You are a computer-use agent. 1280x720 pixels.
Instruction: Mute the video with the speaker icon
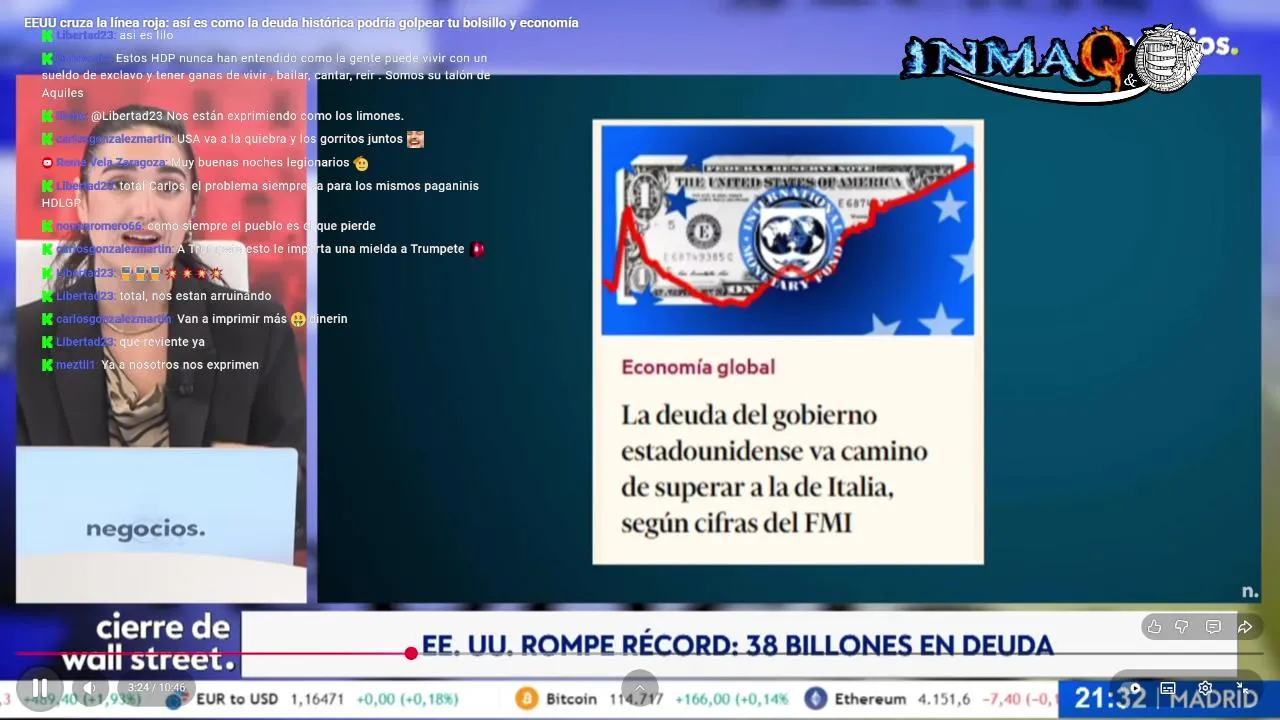tap(89, 687)
